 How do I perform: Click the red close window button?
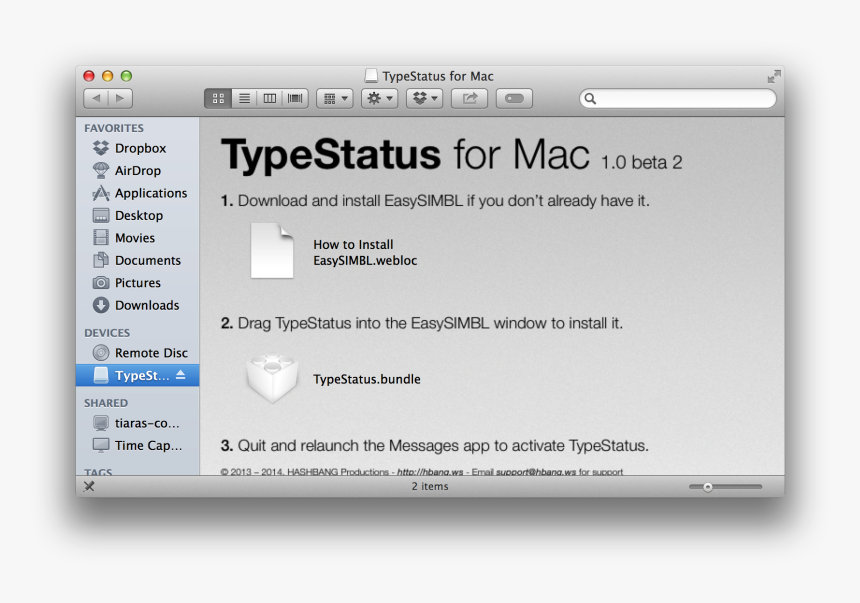coord(89,76)
